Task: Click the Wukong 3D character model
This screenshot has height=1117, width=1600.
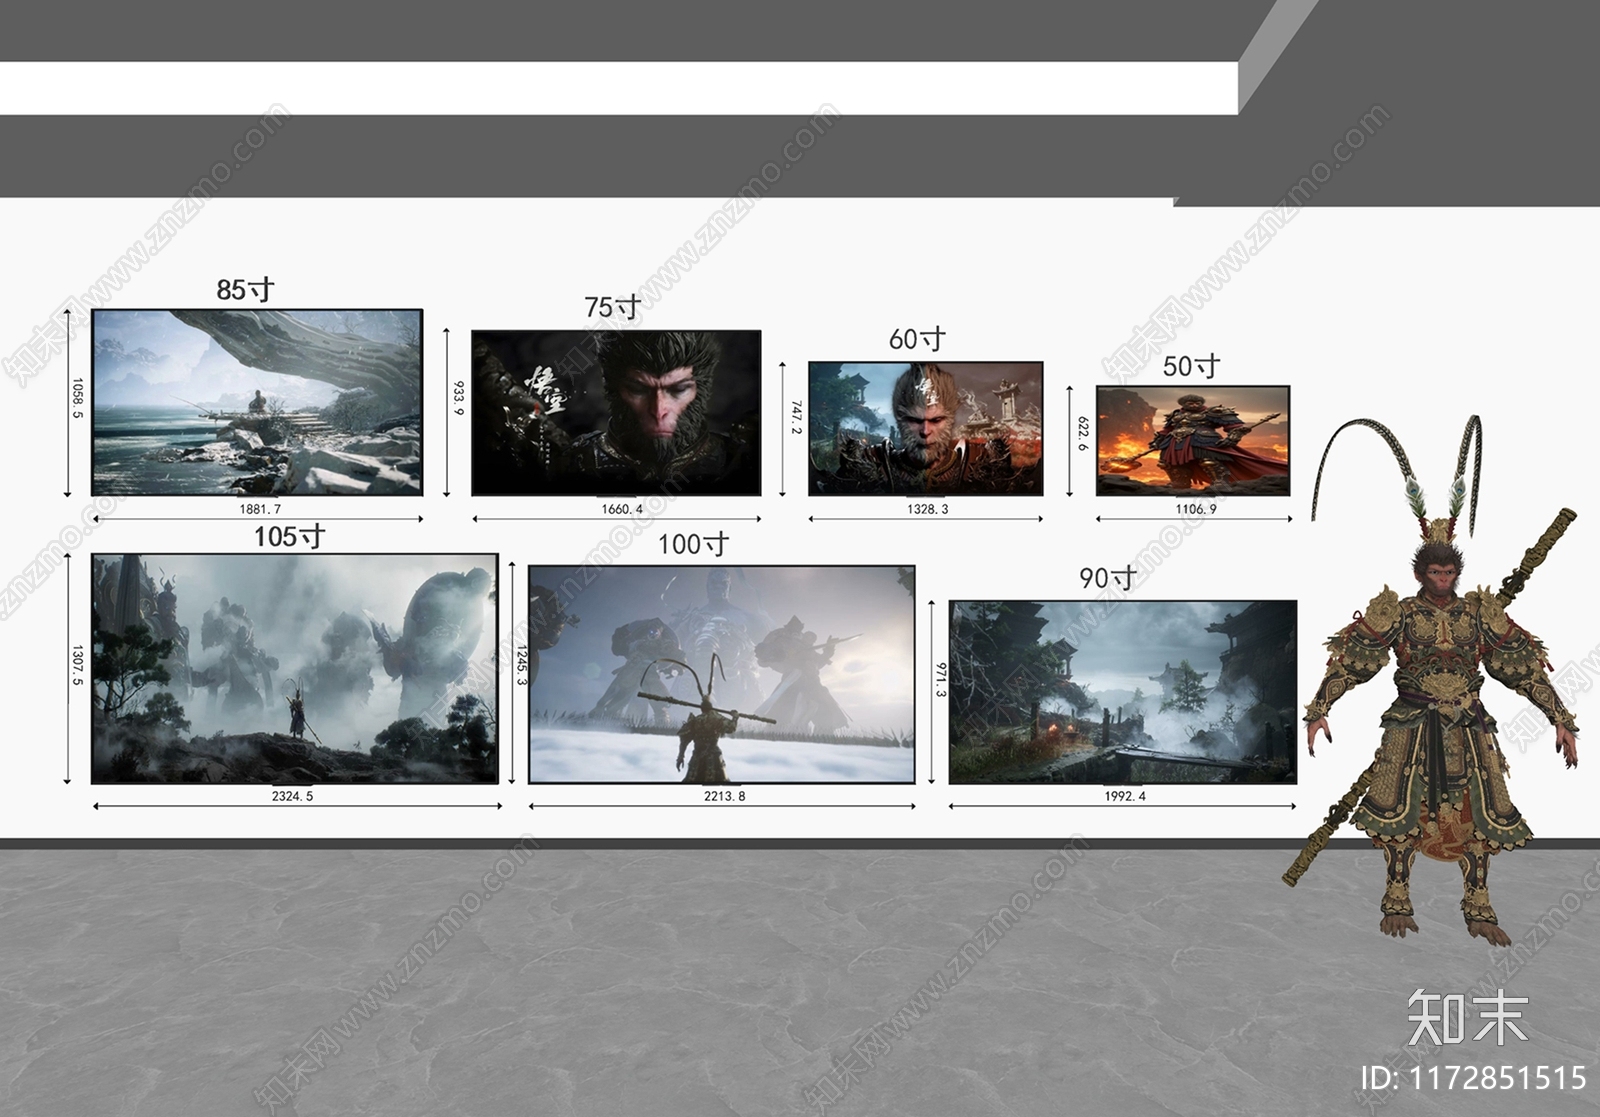Action: click(1440, 680)
